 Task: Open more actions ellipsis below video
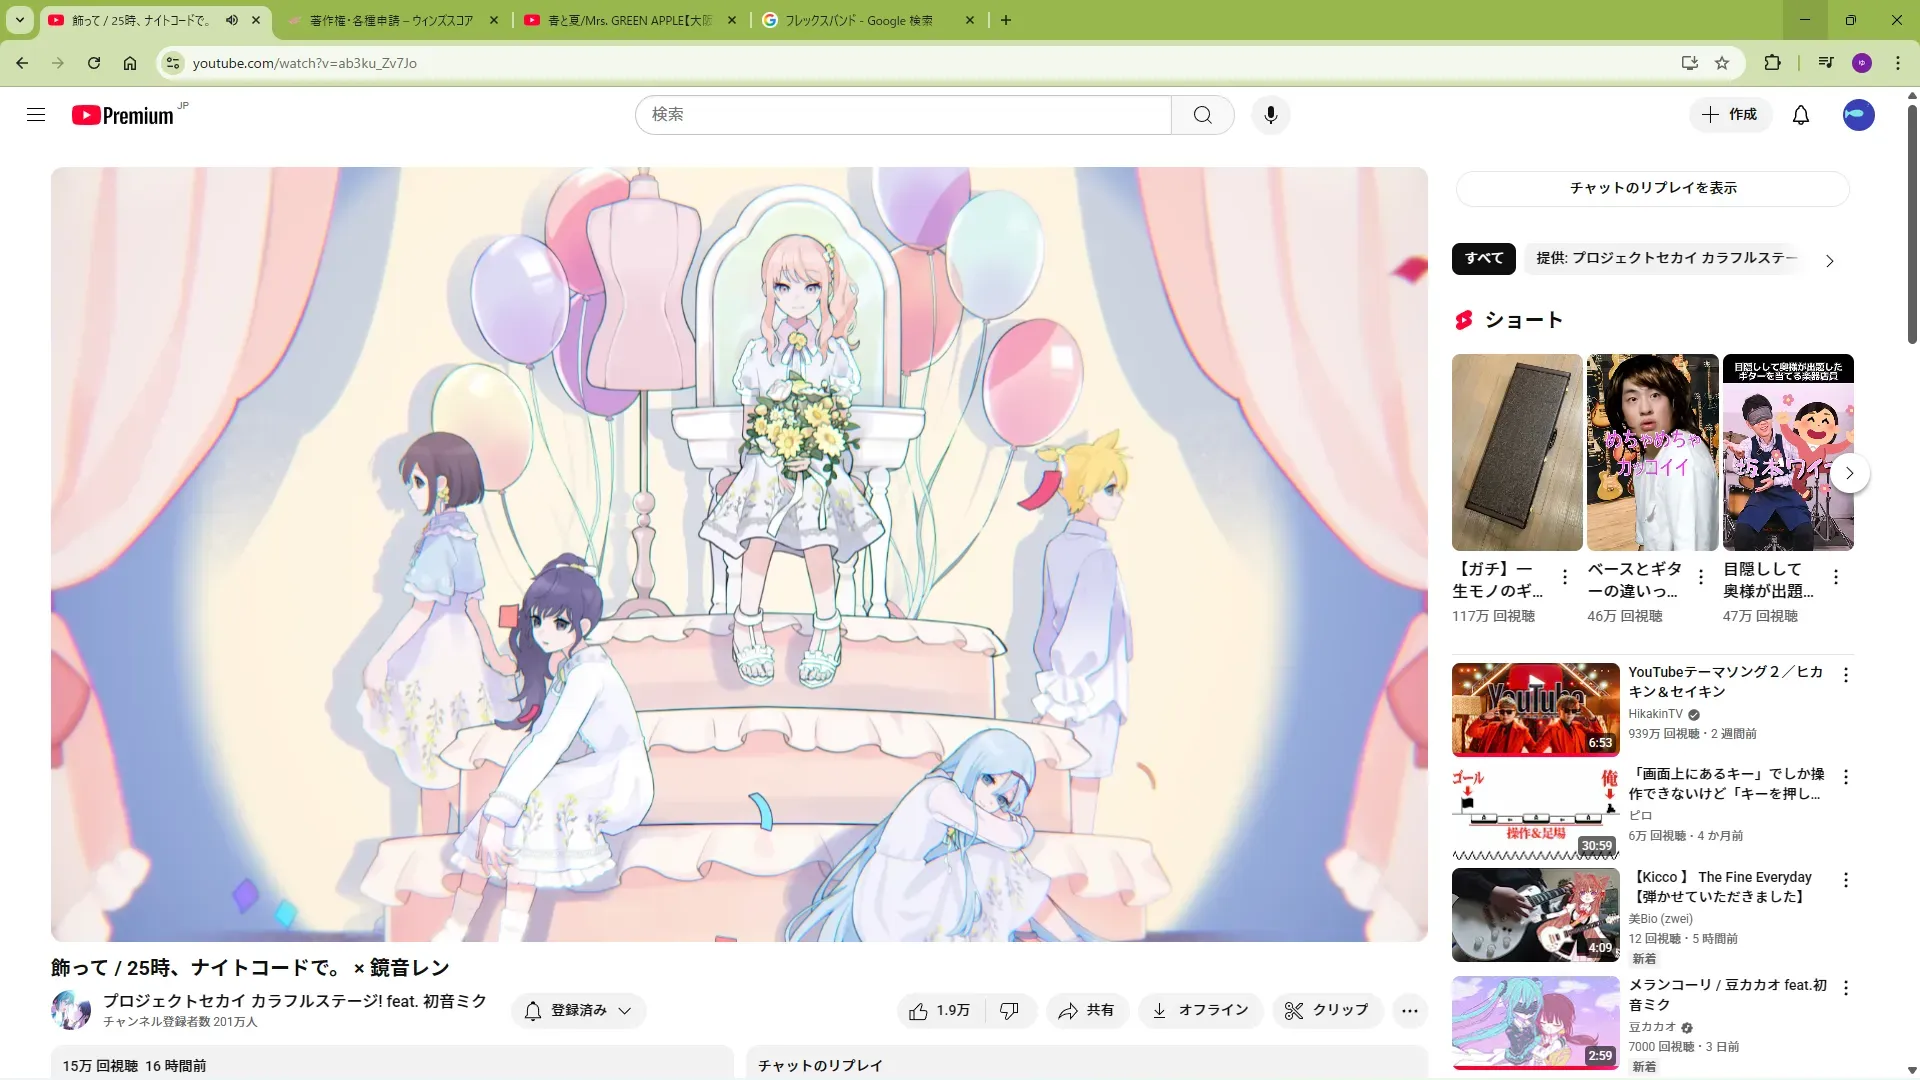pos(1409,1011)
